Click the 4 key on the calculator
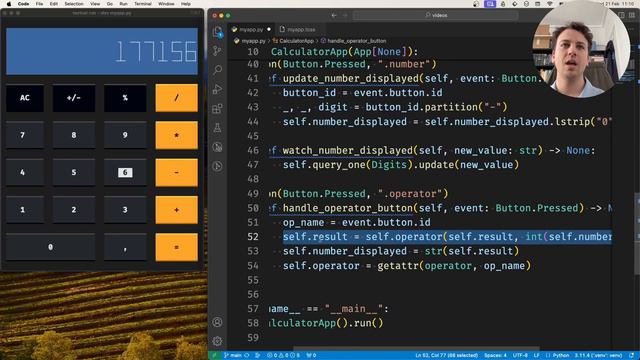 (x=25, y=172)
